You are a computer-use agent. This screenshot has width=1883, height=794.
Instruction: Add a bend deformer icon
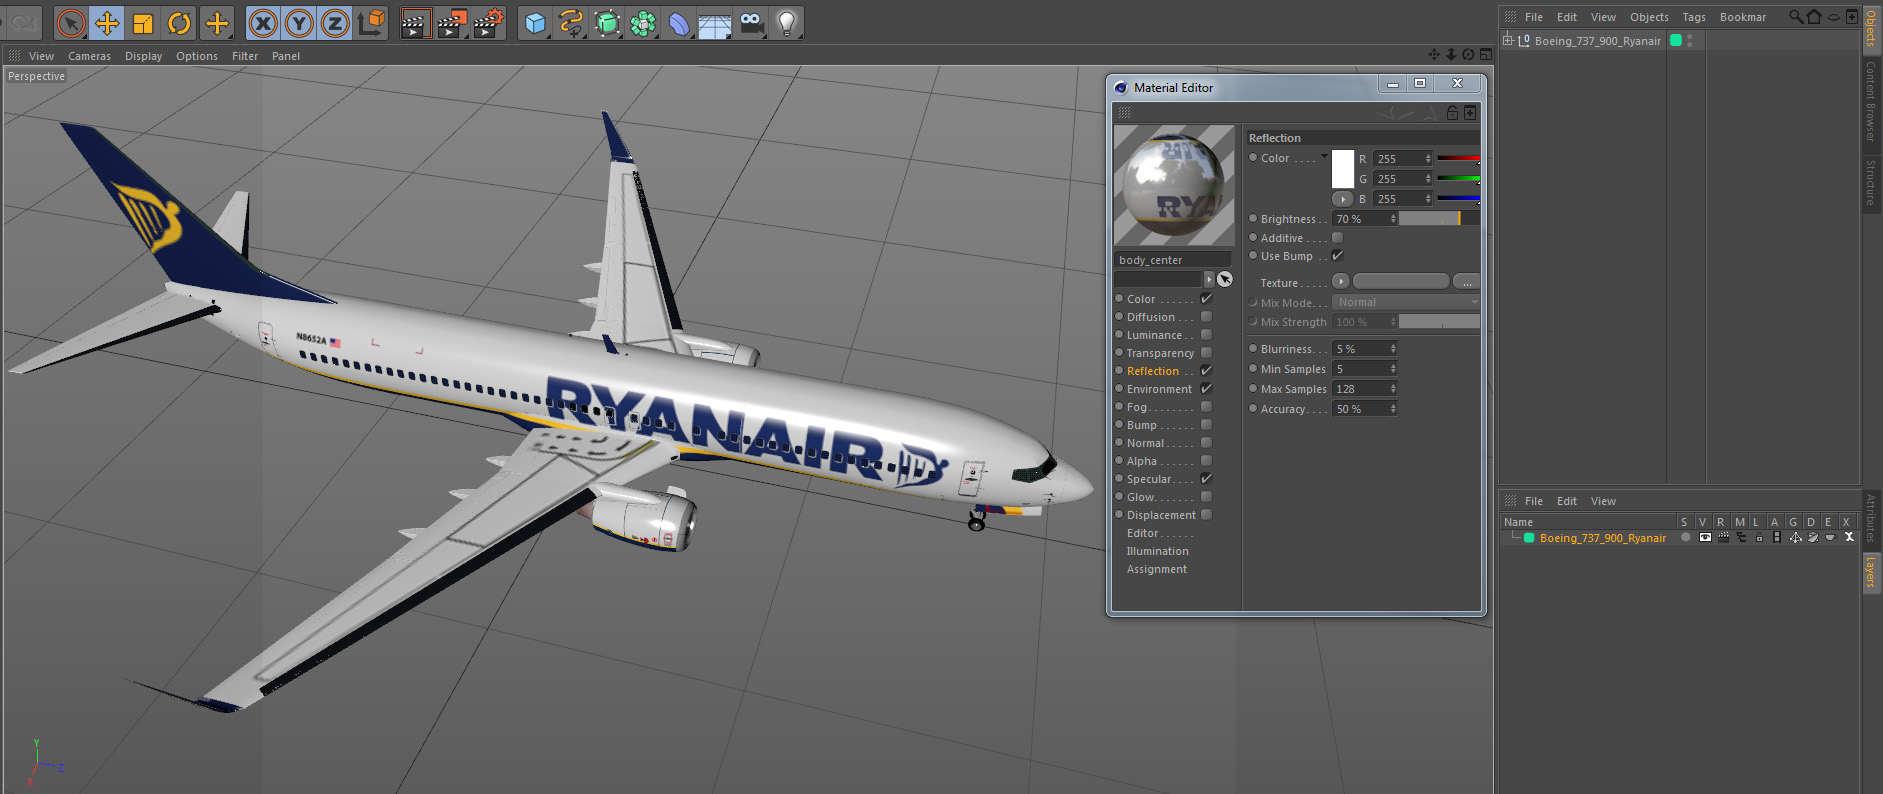coord(679,23)
